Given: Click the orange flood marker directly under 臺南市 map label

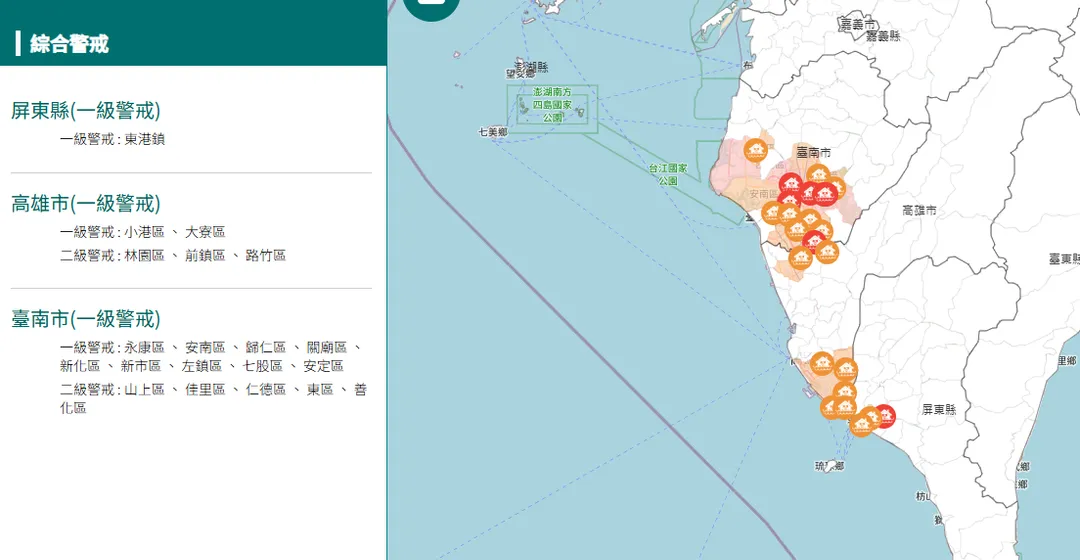Looking at the screenshot, I should click(x=818, y=174).
